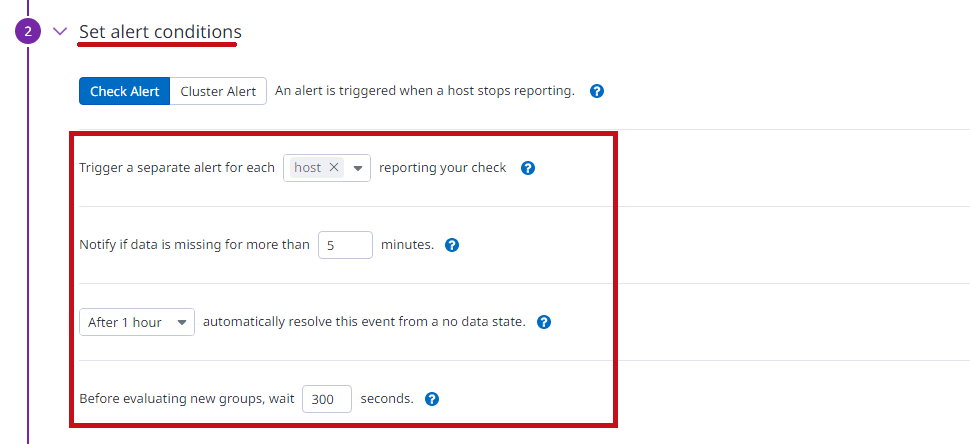Viewport: 970px width, 444px height.
Task: Open help for host stops reporting description
Action: click(x=596, y=91)
